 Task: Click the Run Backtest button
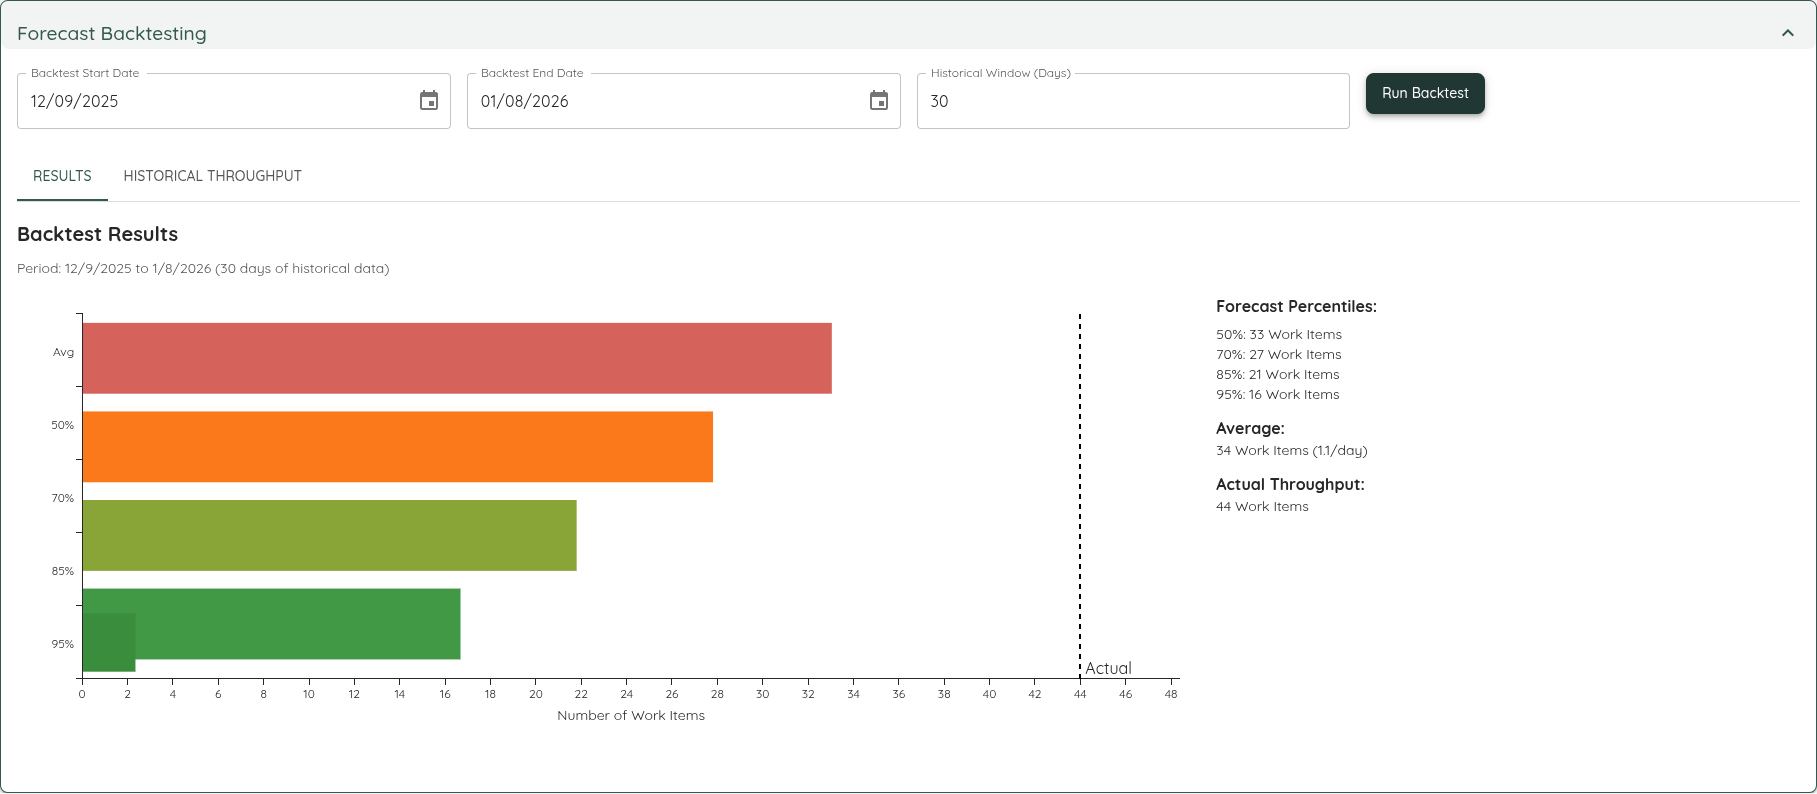[x=1425, y=93]
